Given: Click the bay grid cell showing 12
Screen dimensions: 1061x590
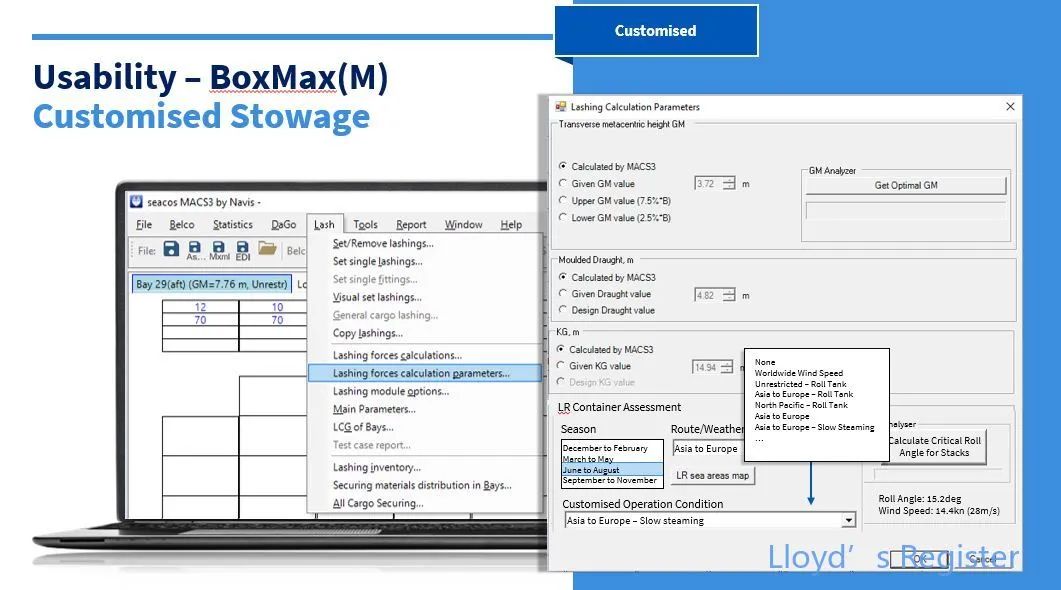Looking at the screenshot, I should pos(200,307).
